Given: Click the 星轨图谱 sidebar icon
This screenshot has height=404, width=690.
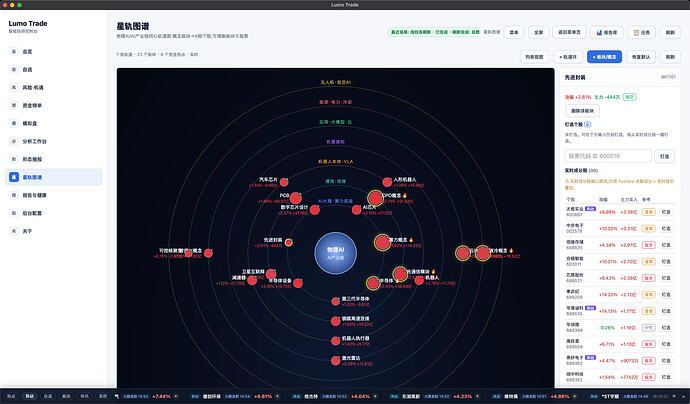Looking at the screenshot, I should (14, 177).
